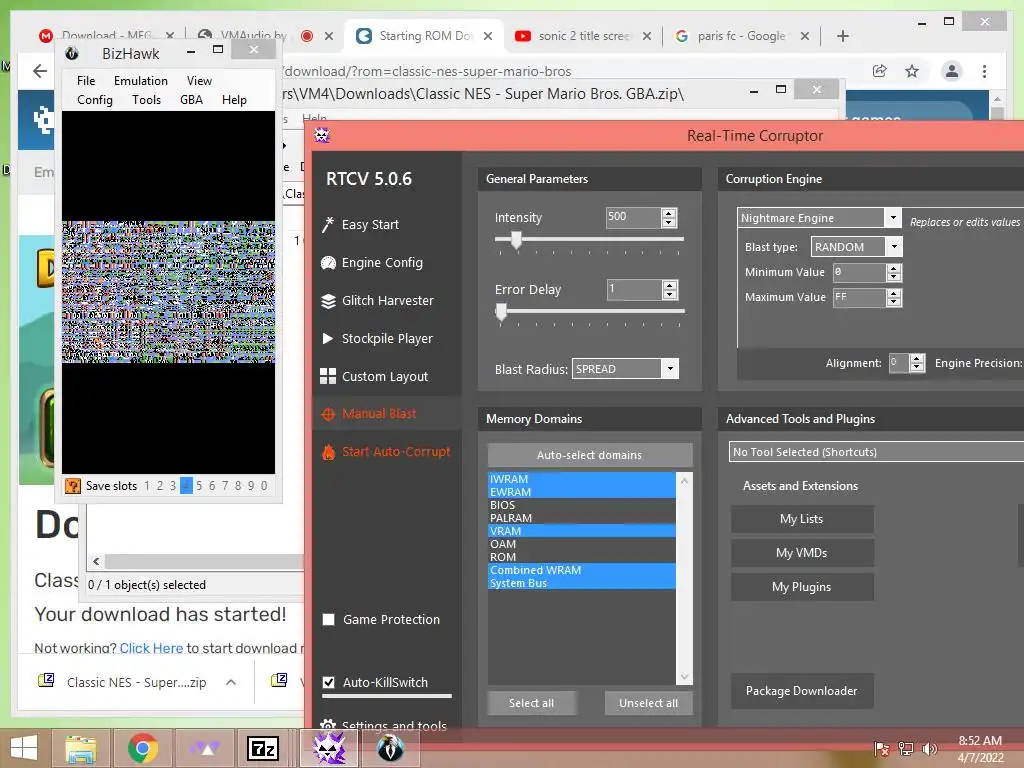Open Blast Radius SPREAD dropdown
Screen dimensions: 1024x768
(x=669, y=369)
